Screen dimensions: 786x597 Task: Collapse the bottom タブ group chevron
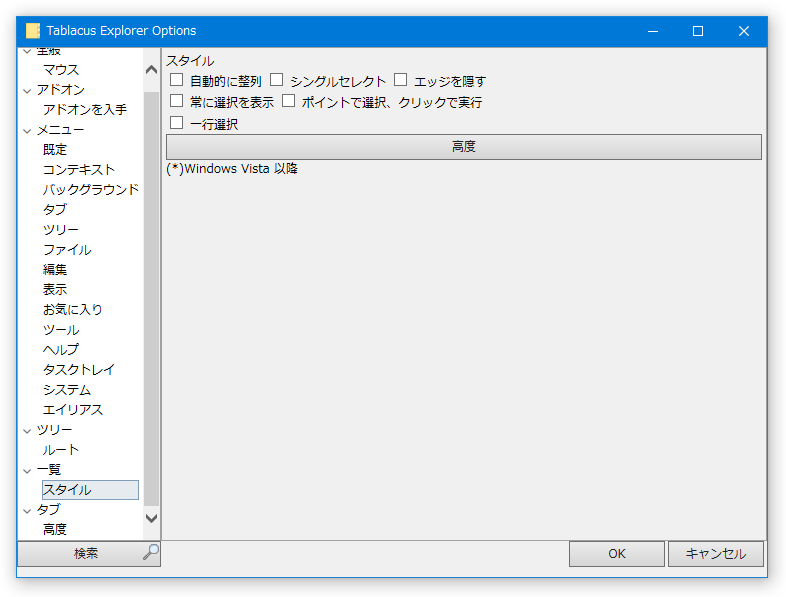pyautogui.click(x=27, y=511)
